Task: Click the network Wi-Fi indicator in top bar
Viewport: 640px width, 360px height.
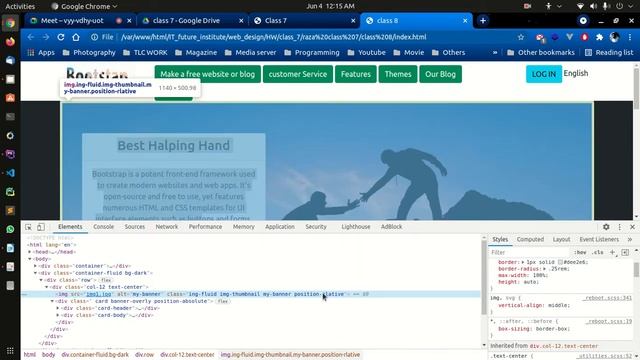Action: (x=580, y=6)
